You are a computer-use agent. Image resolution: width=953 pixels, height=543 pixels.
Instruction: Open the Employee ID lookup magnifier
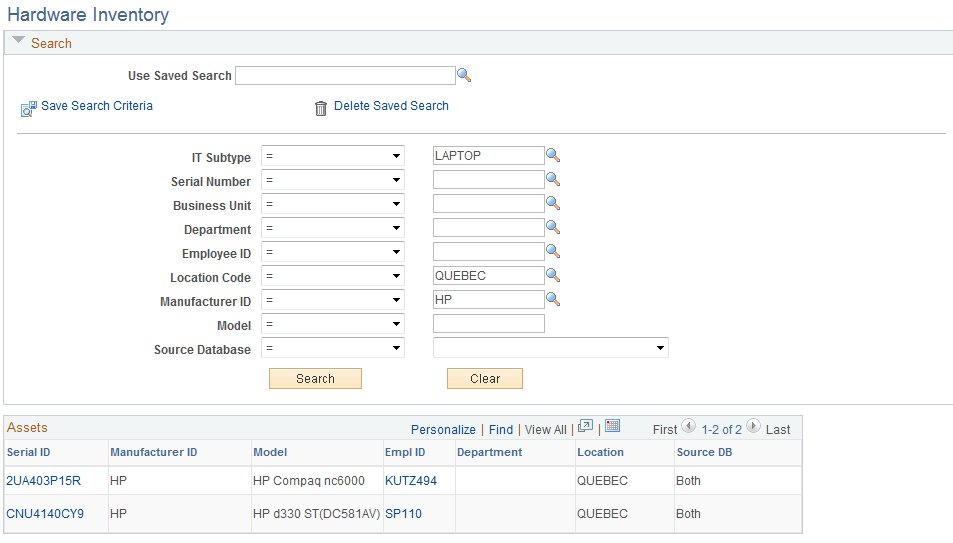click(x=552, y=251)
